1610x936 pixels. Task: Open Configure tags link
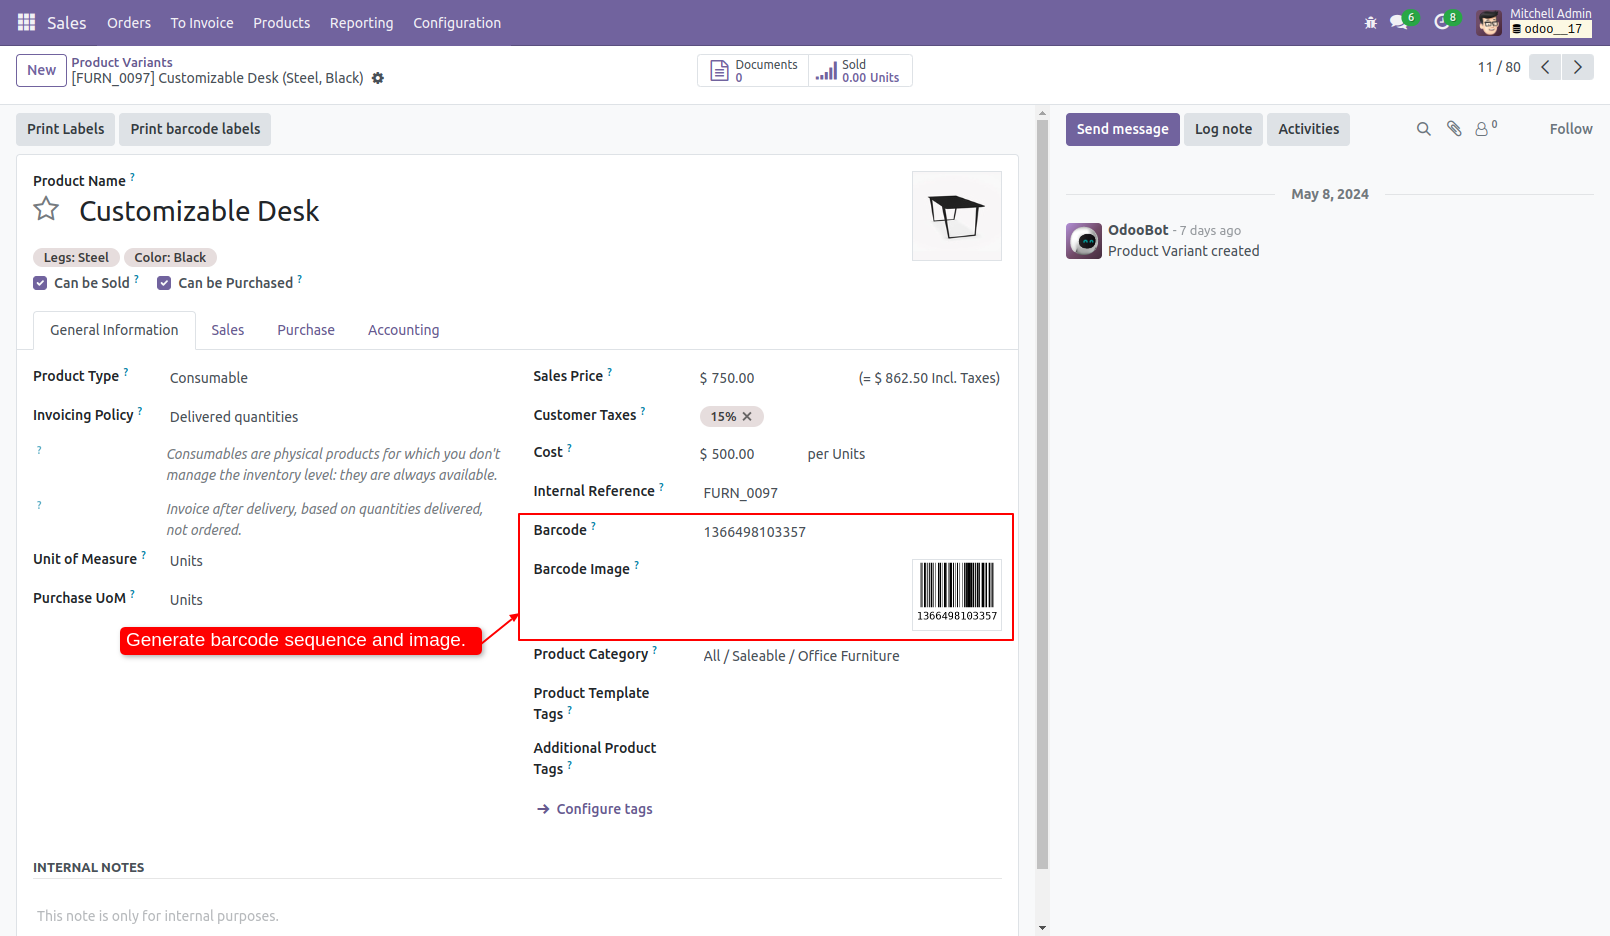tap(603, 808)
